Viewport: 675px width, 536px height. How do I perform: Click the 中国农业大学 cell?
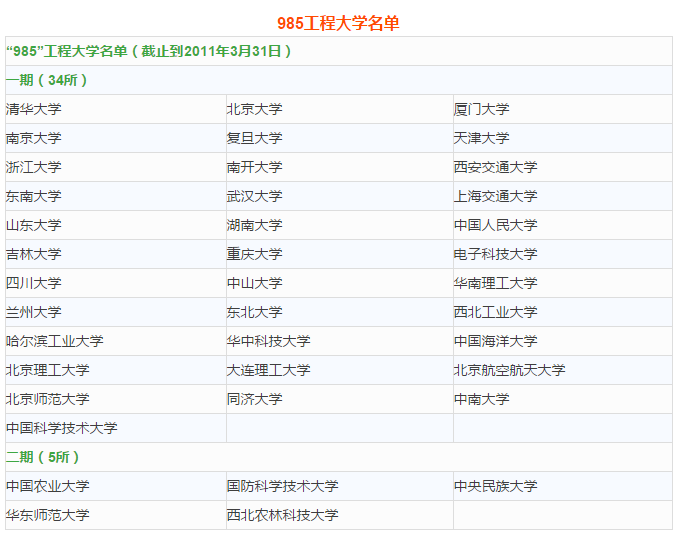(116, 486)
